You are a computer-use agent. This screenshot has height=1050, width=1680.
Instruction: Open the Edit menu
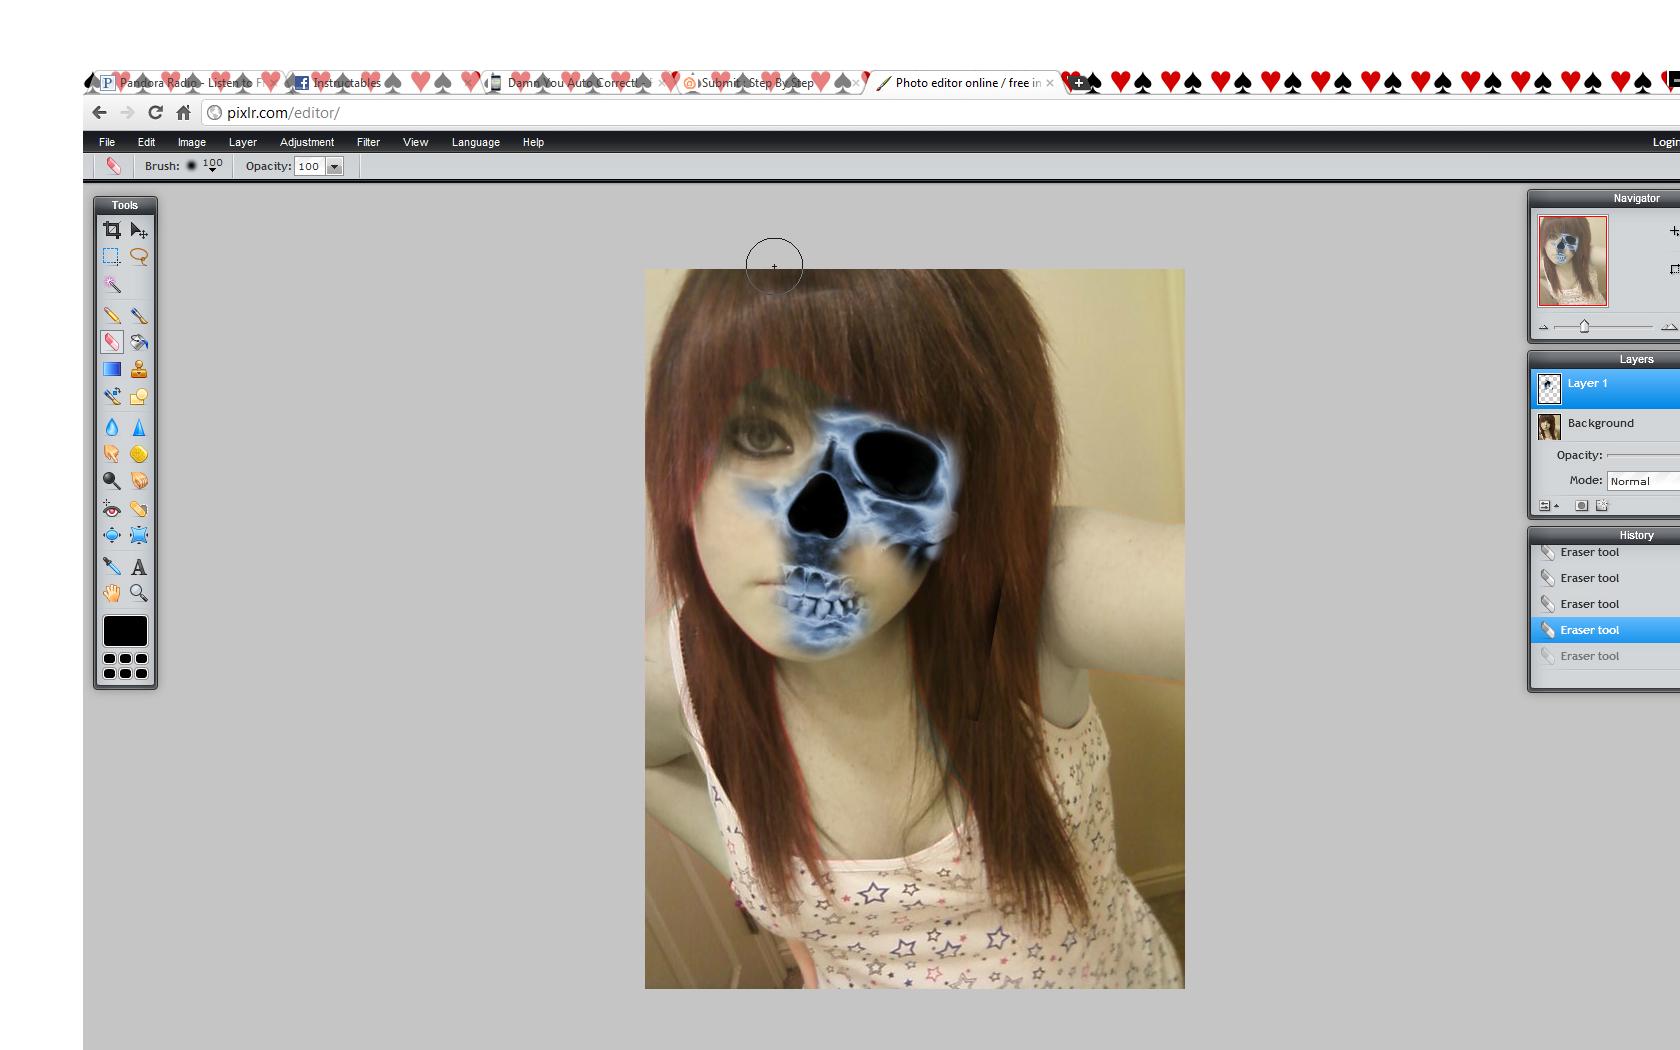point(146,142)
